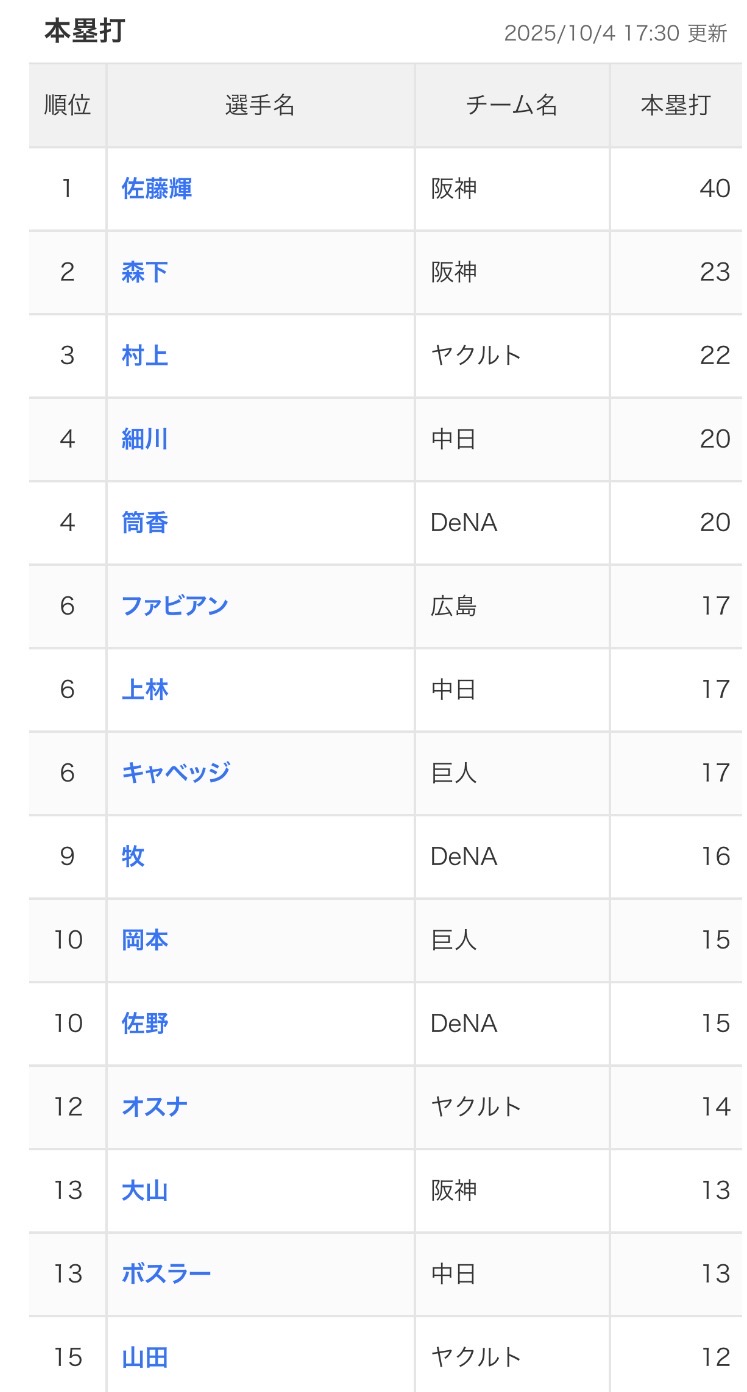Viewport: 747px width, 1392px height.
Task: Select the player 村上
Action: pyautogui.click(x=145, y=355)
